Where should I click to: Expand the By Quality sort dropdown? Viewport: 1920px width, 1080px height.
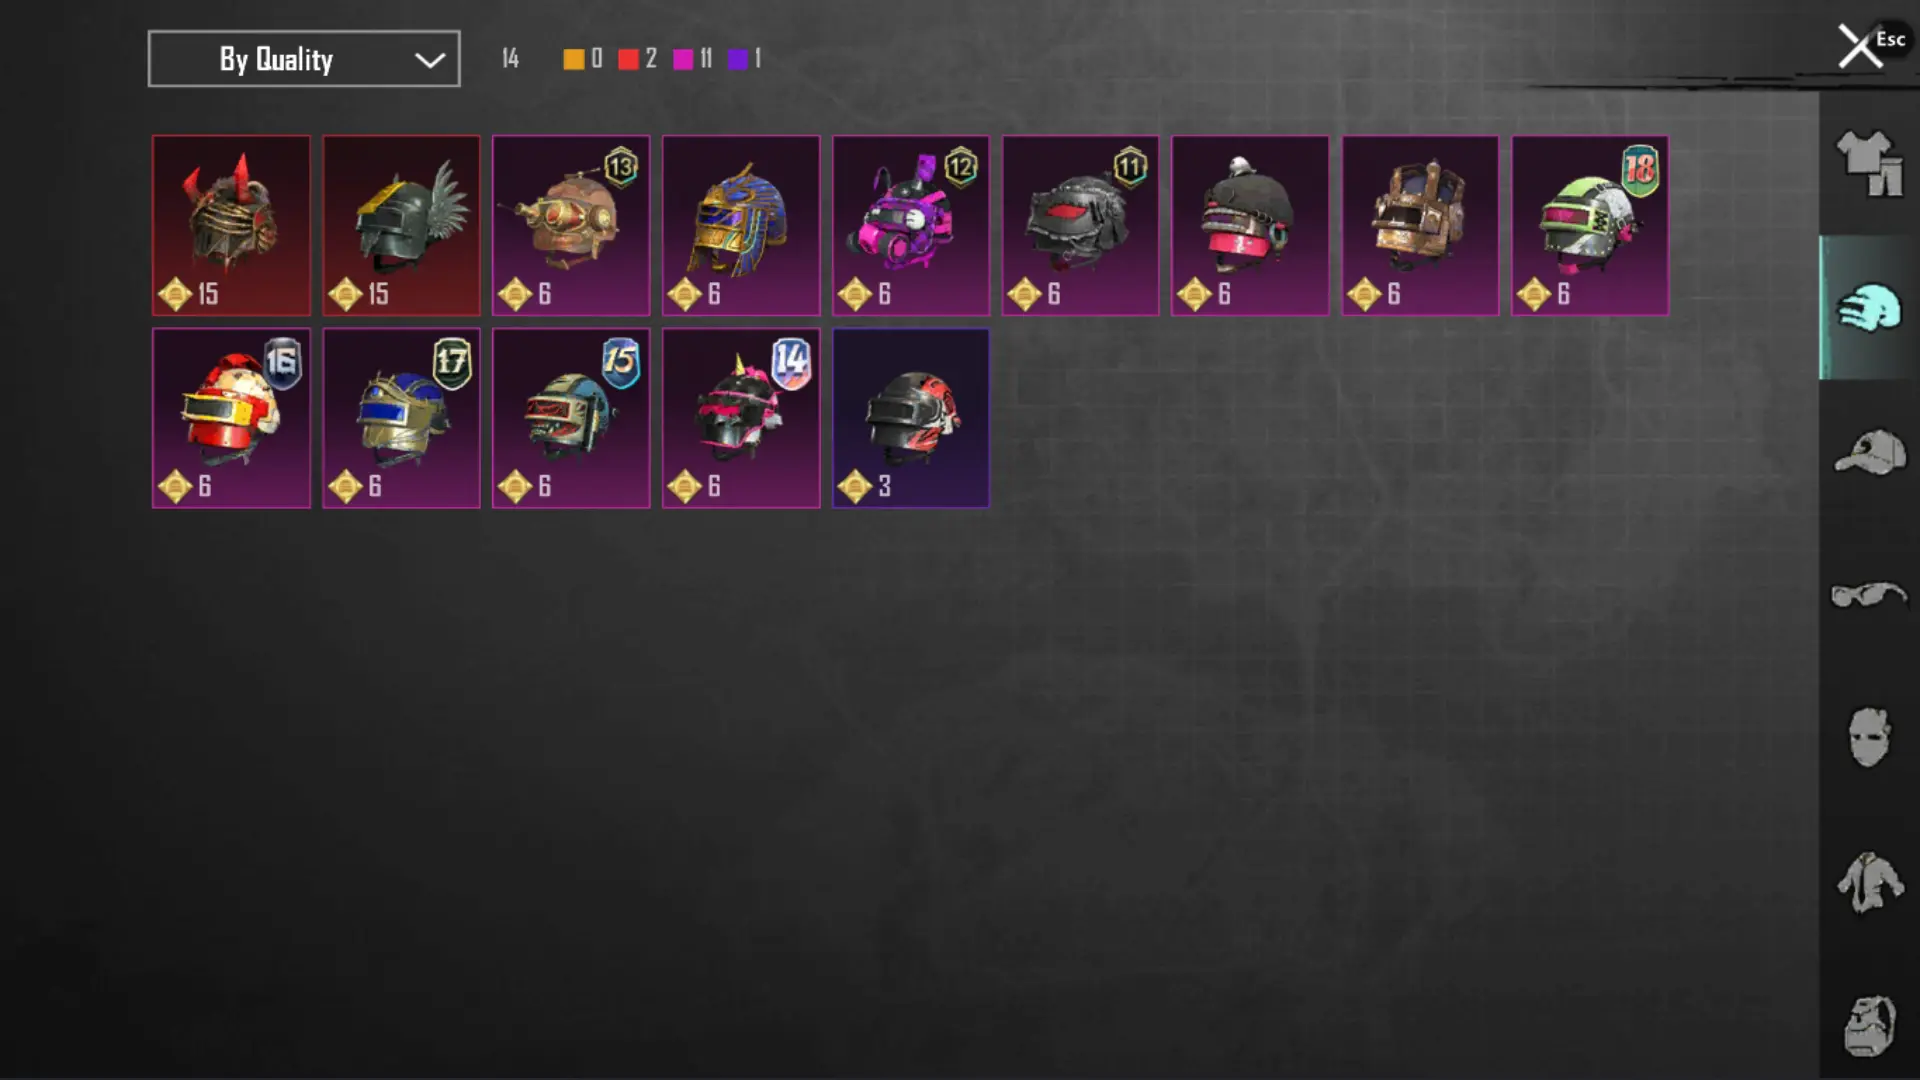[x=304, y=59]
